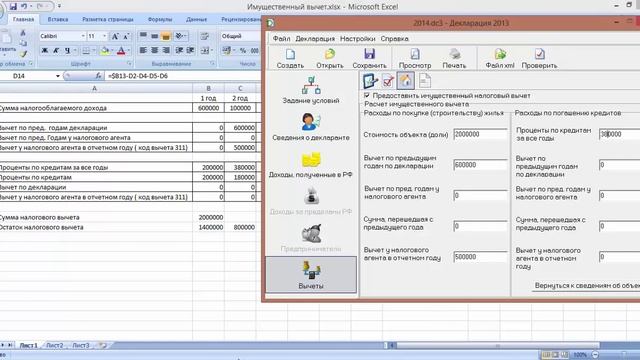
Task: Open the font size 11 dropdown
Action: pos(104,36)
